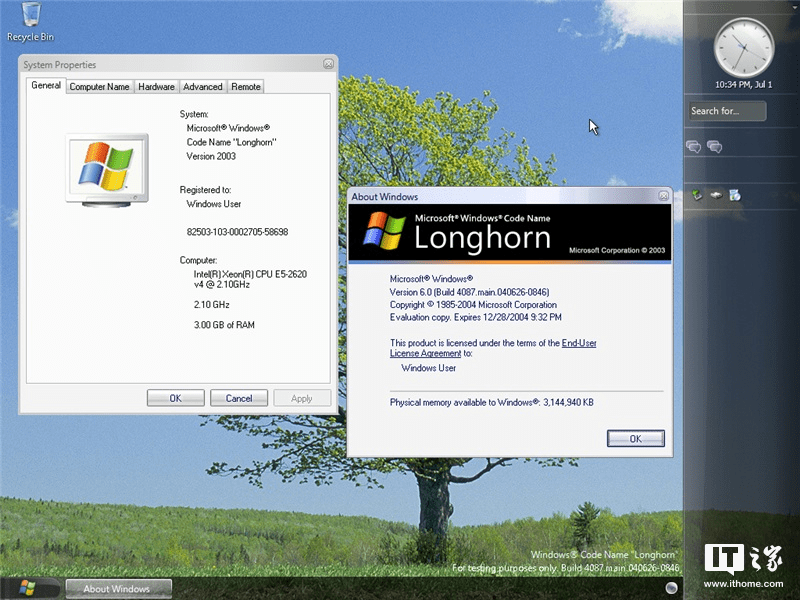Click the left chat bubbles icon in sidebar

tap(696, 144)
